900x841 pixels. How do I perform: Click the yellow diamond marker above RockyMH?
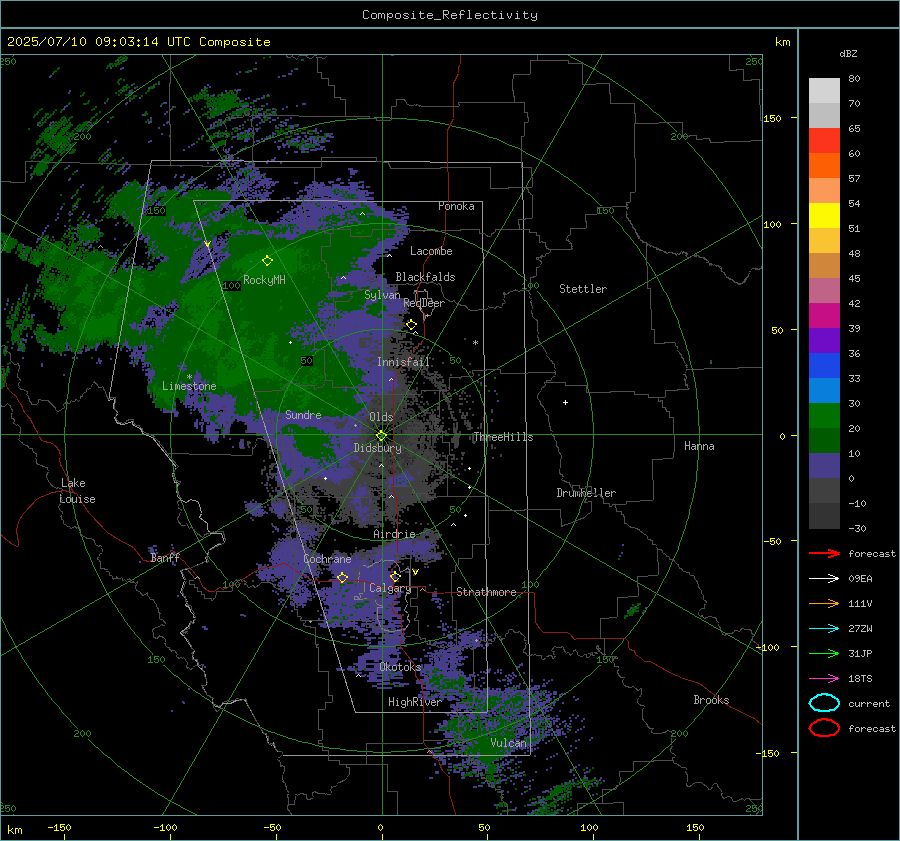click(267, 261)
